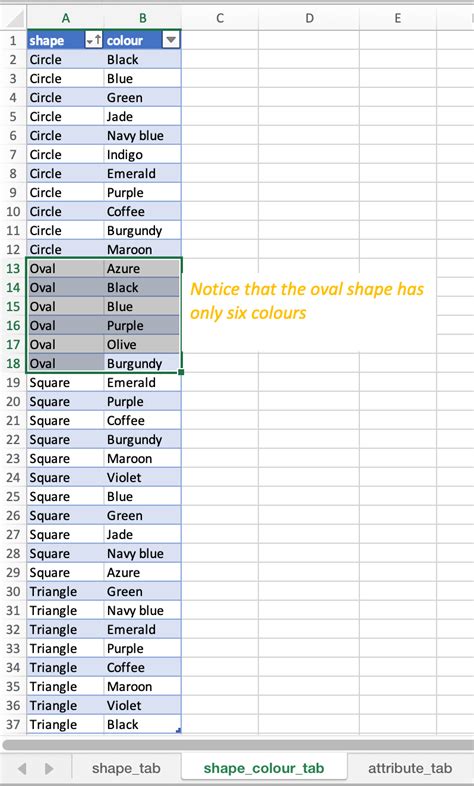Select cell 'Emerald' in row 32

coord(143,630)
